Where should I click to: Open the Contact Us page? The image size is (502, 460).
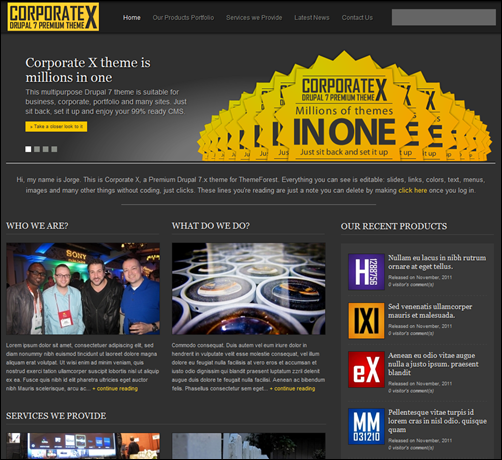pos(357,18)
